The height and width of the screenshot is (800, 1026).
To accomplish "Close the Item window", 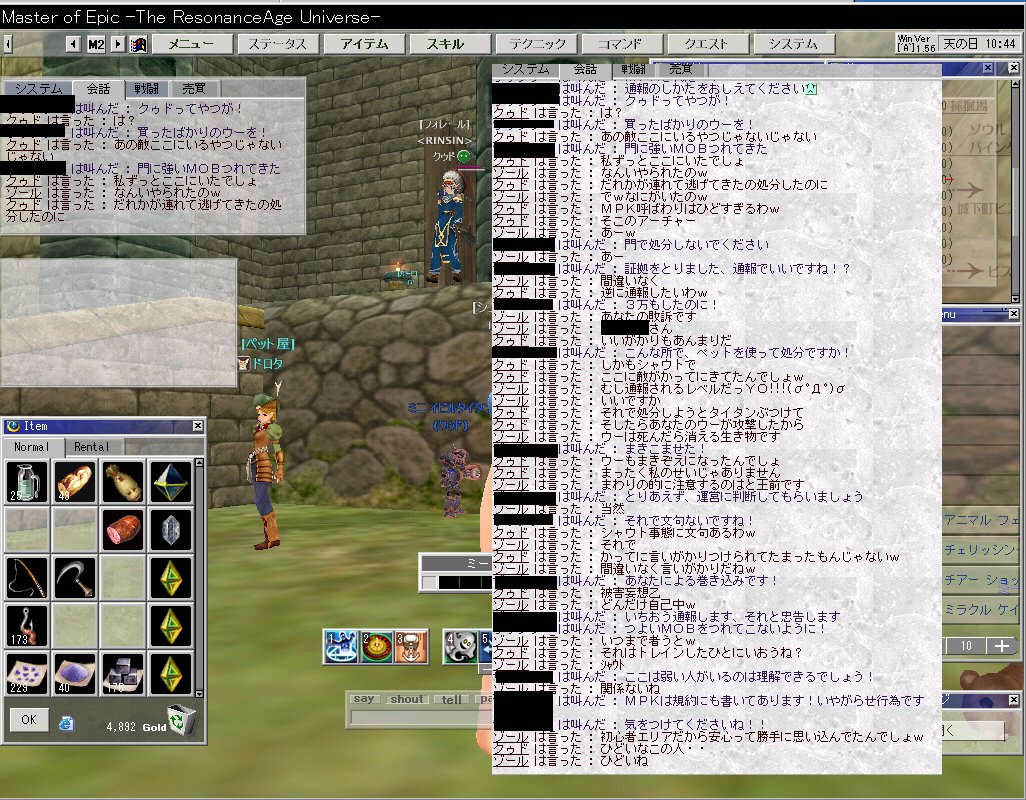I will coord(198,426).
